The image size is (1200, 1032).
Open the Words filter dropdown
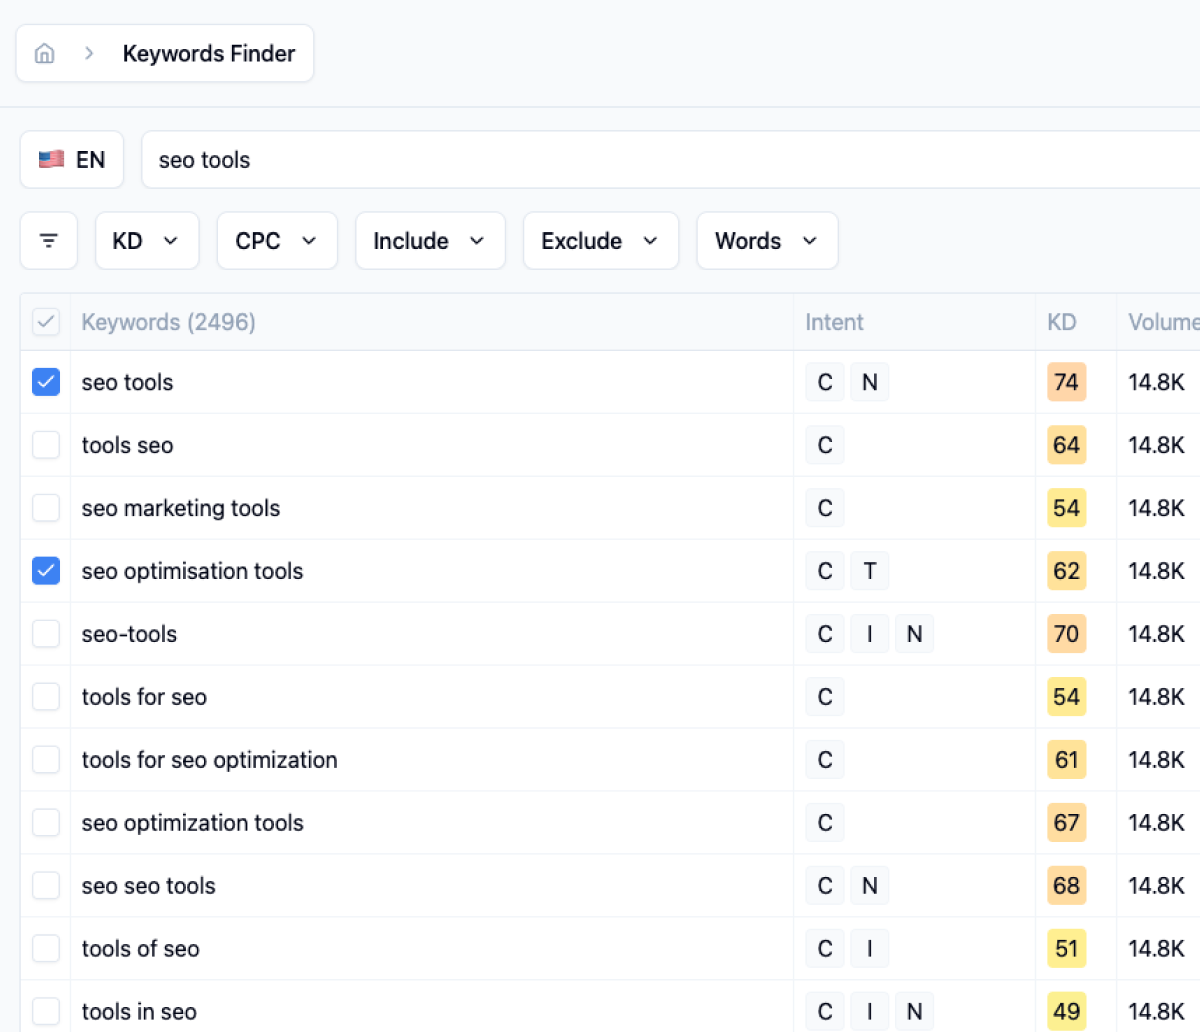coord(767,241)
